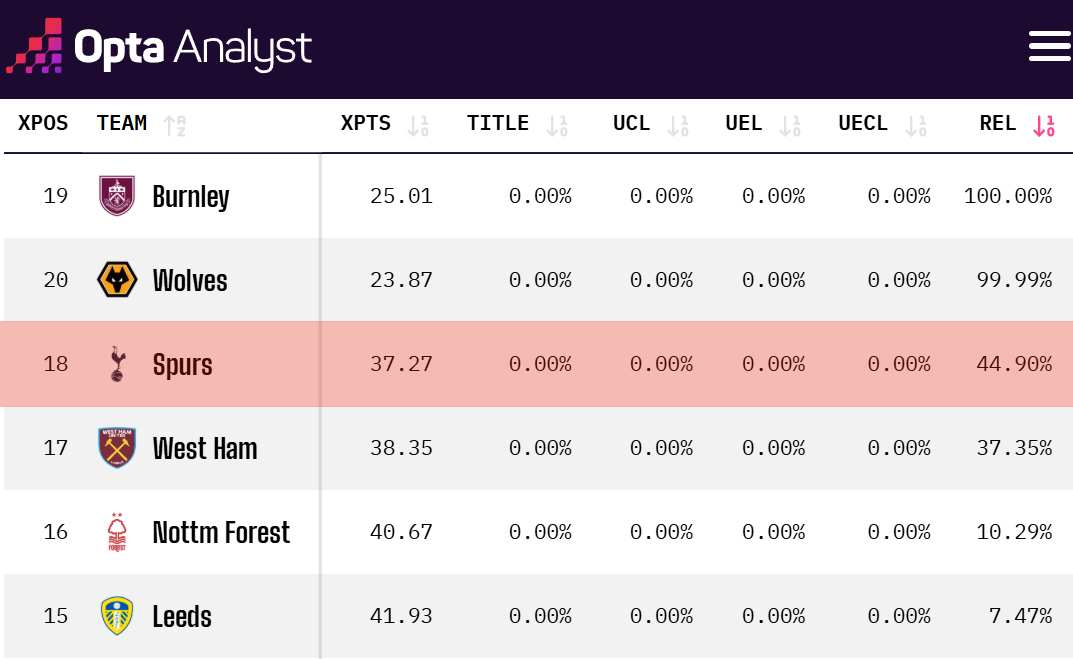Sort the table by the UEL column
The width and height of the screenshot is (1073, 659).
pyautogui.click(x=791, y=126)
